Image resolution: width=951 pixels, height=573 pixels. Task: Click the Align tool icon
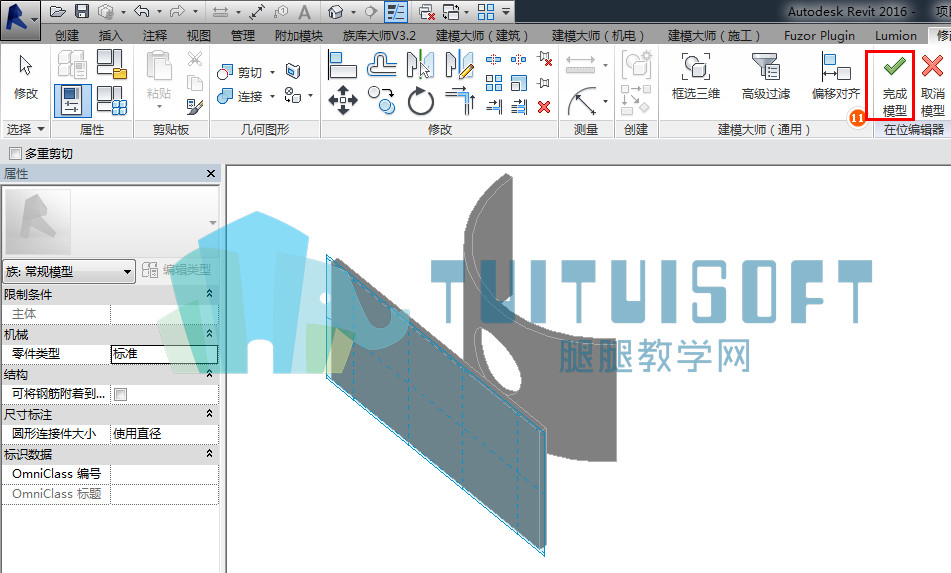[x=343, y=65]
